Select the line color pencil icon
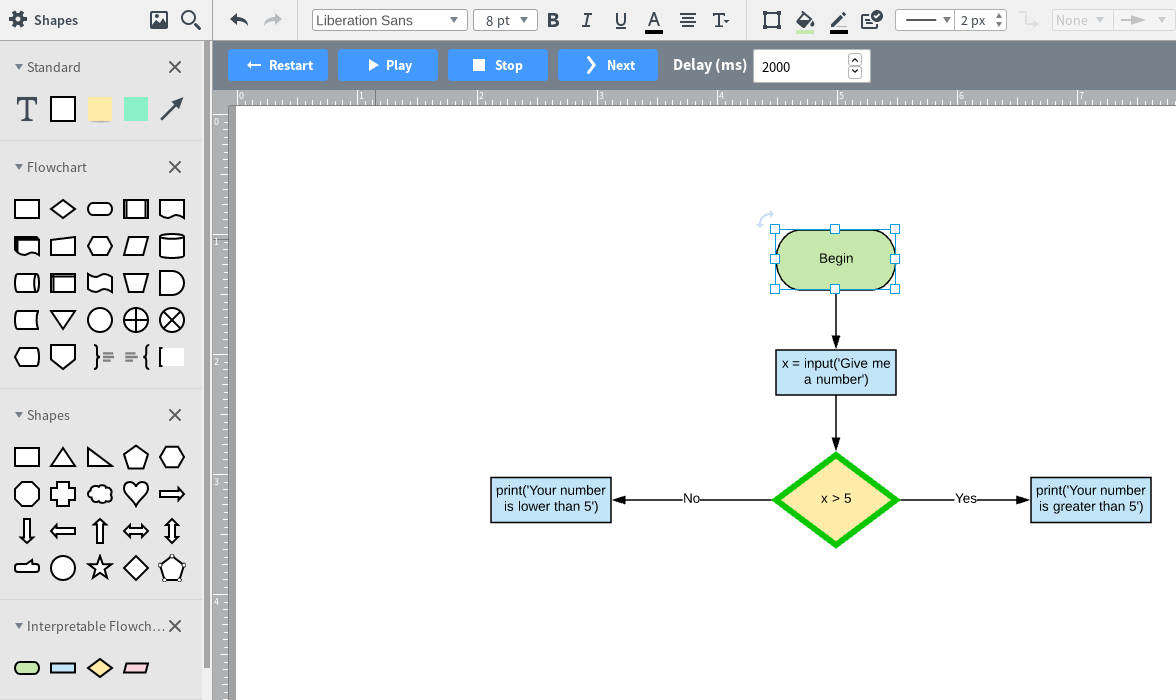 [839, 20]
